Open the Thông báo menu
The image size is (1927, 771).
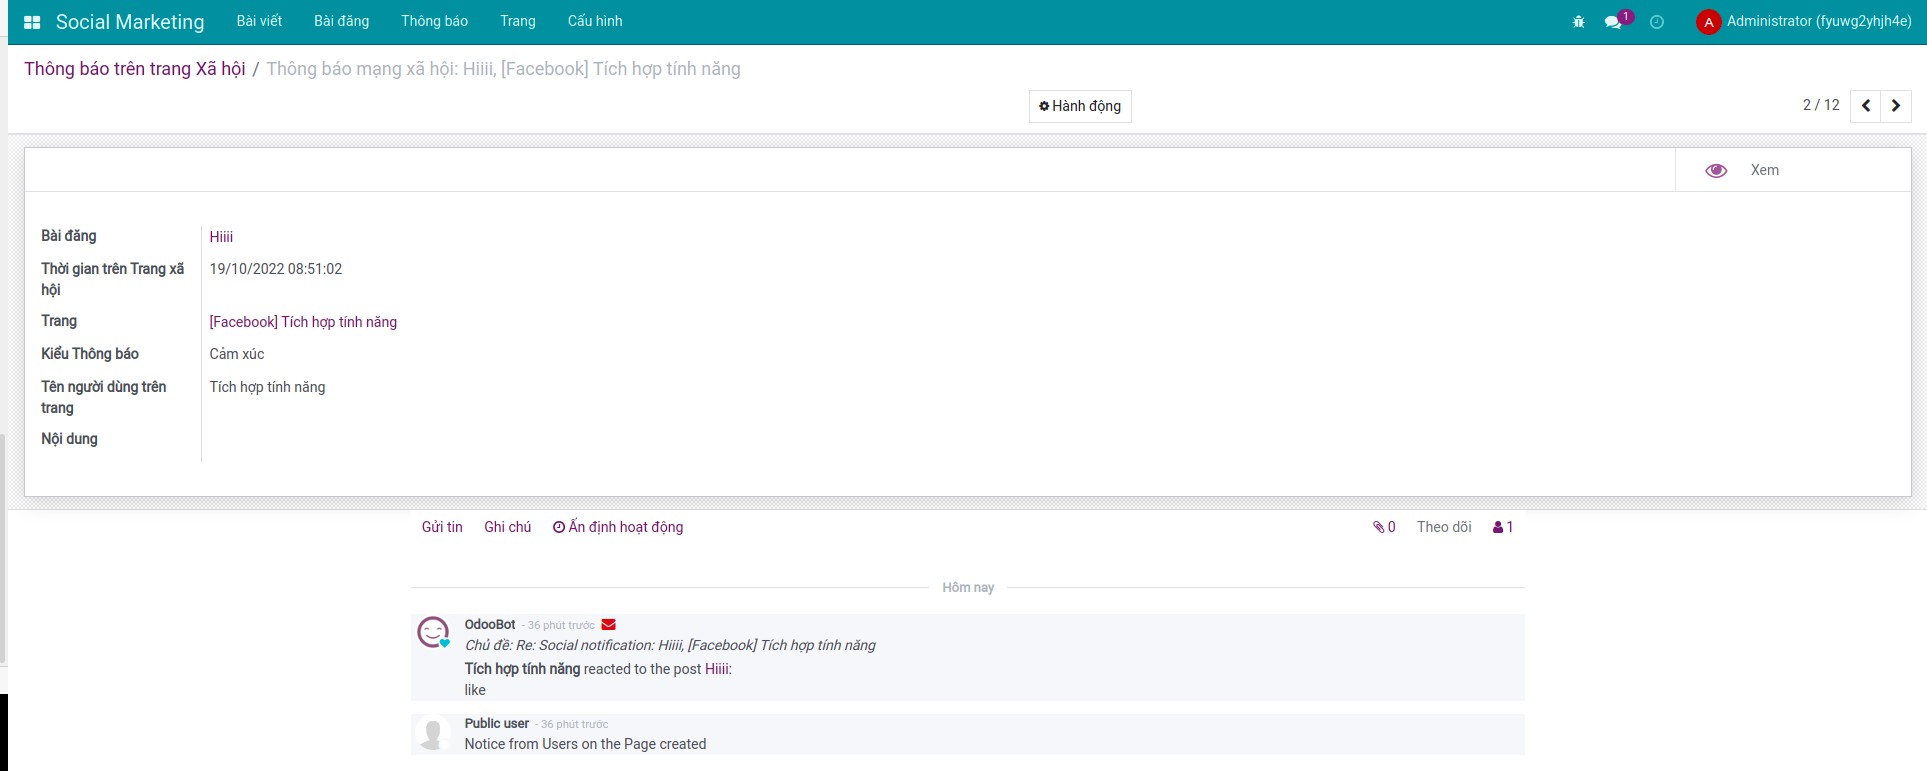coord(434,21)
